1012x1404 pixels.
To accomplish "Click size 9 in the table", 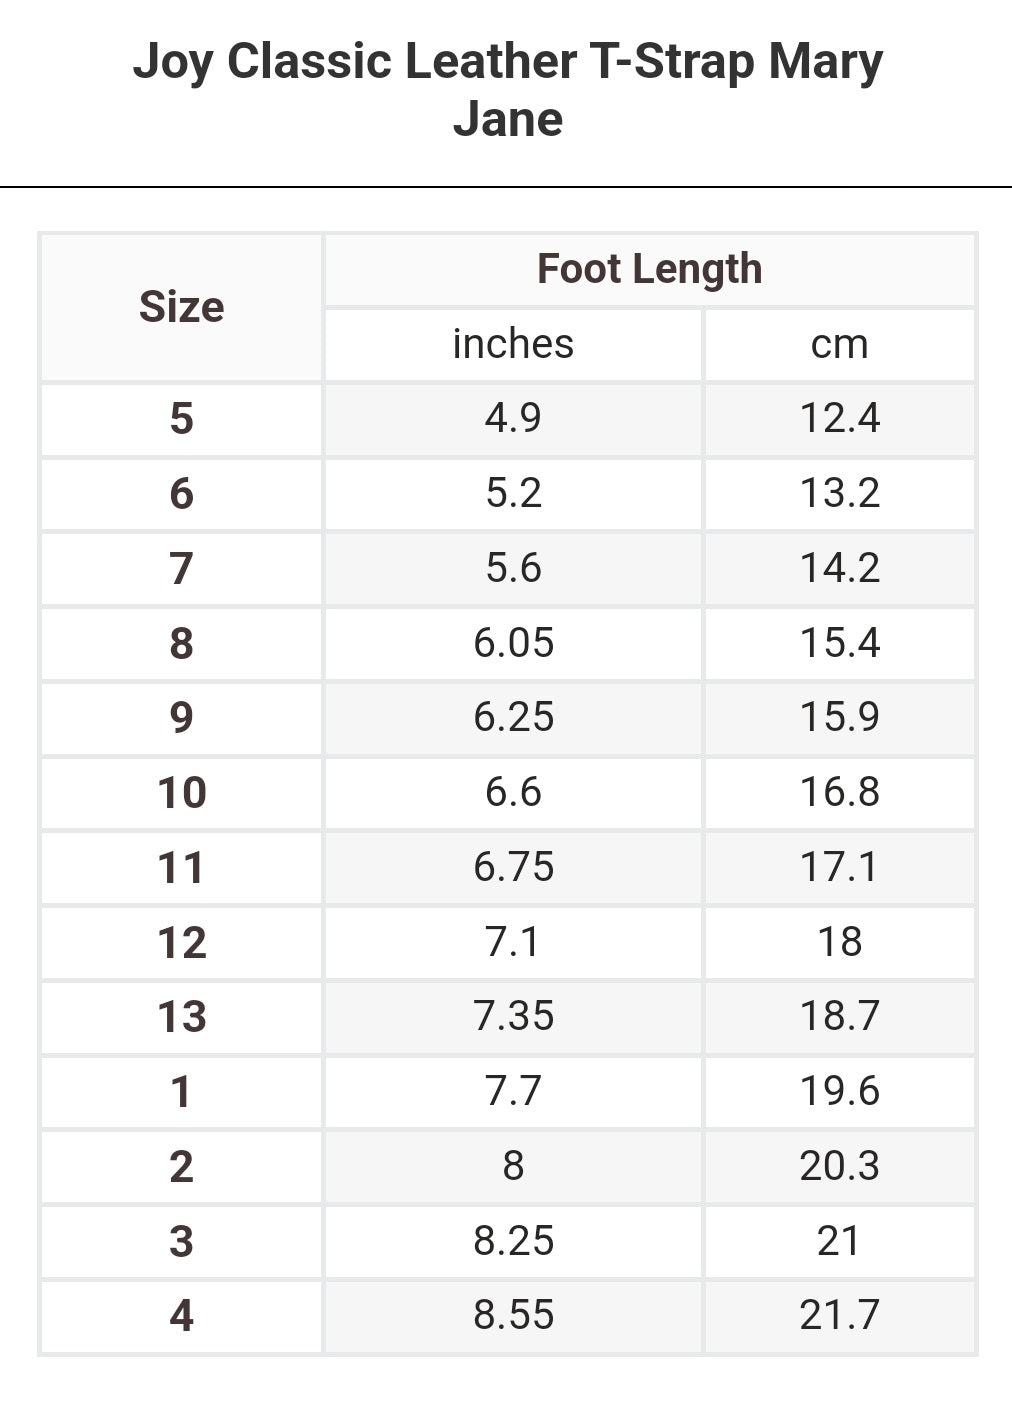I will click(181, 717).
